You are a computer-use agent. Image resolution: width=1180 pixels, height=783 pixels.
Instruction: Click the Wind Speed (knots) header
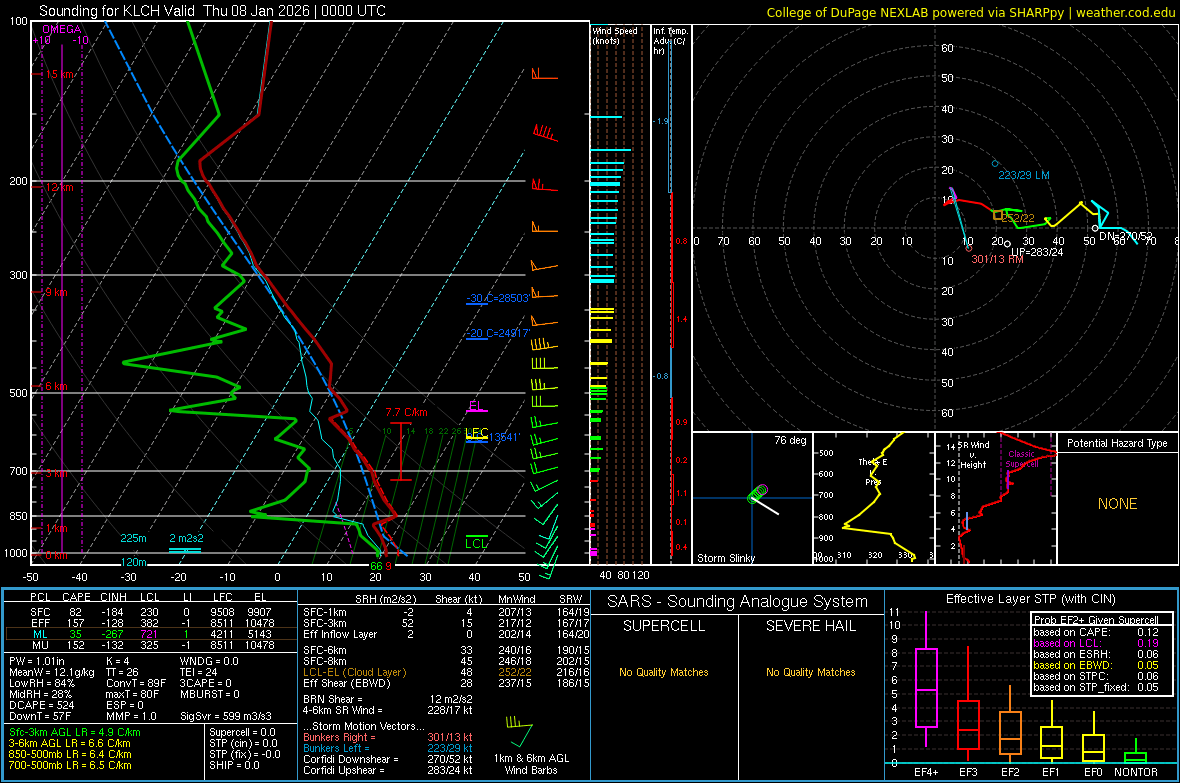pyautogui.click(x=615, y=35)
